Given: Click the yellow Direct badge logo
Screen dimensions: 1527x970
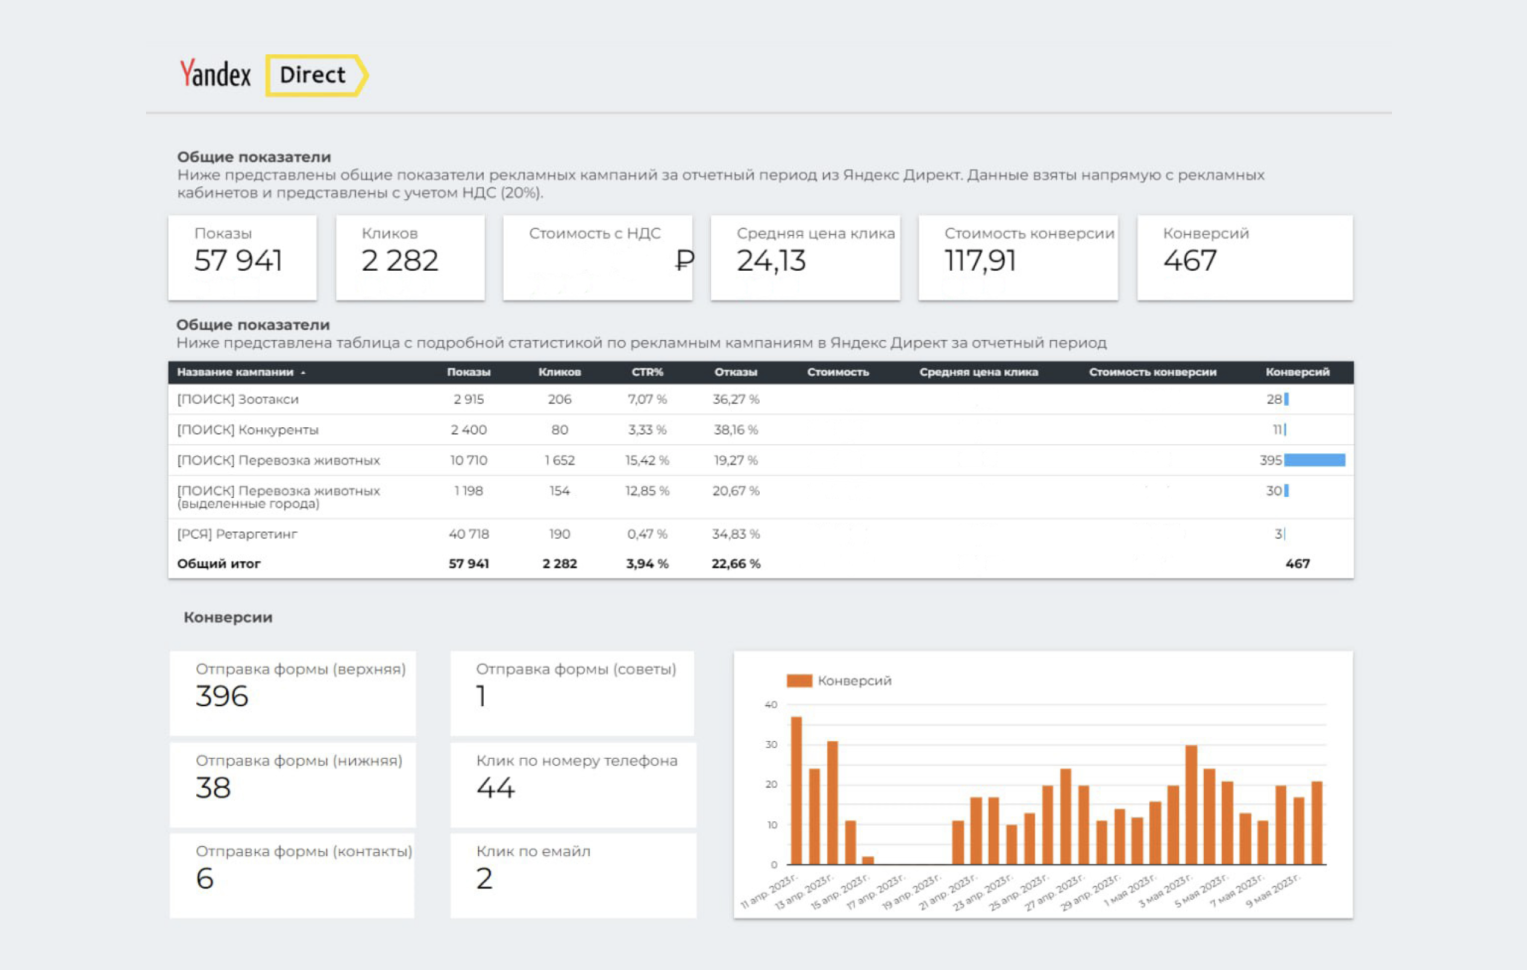Looking at the screenshot, I should (314, 75).
